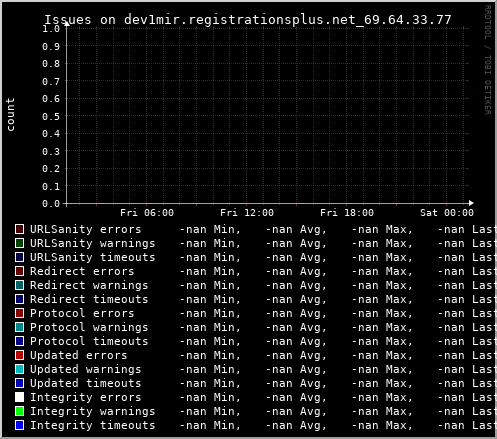Select the Protocol timeouts legend label
Image resolution: width=497 pixels, height=439 pixels.
point(89,341)
